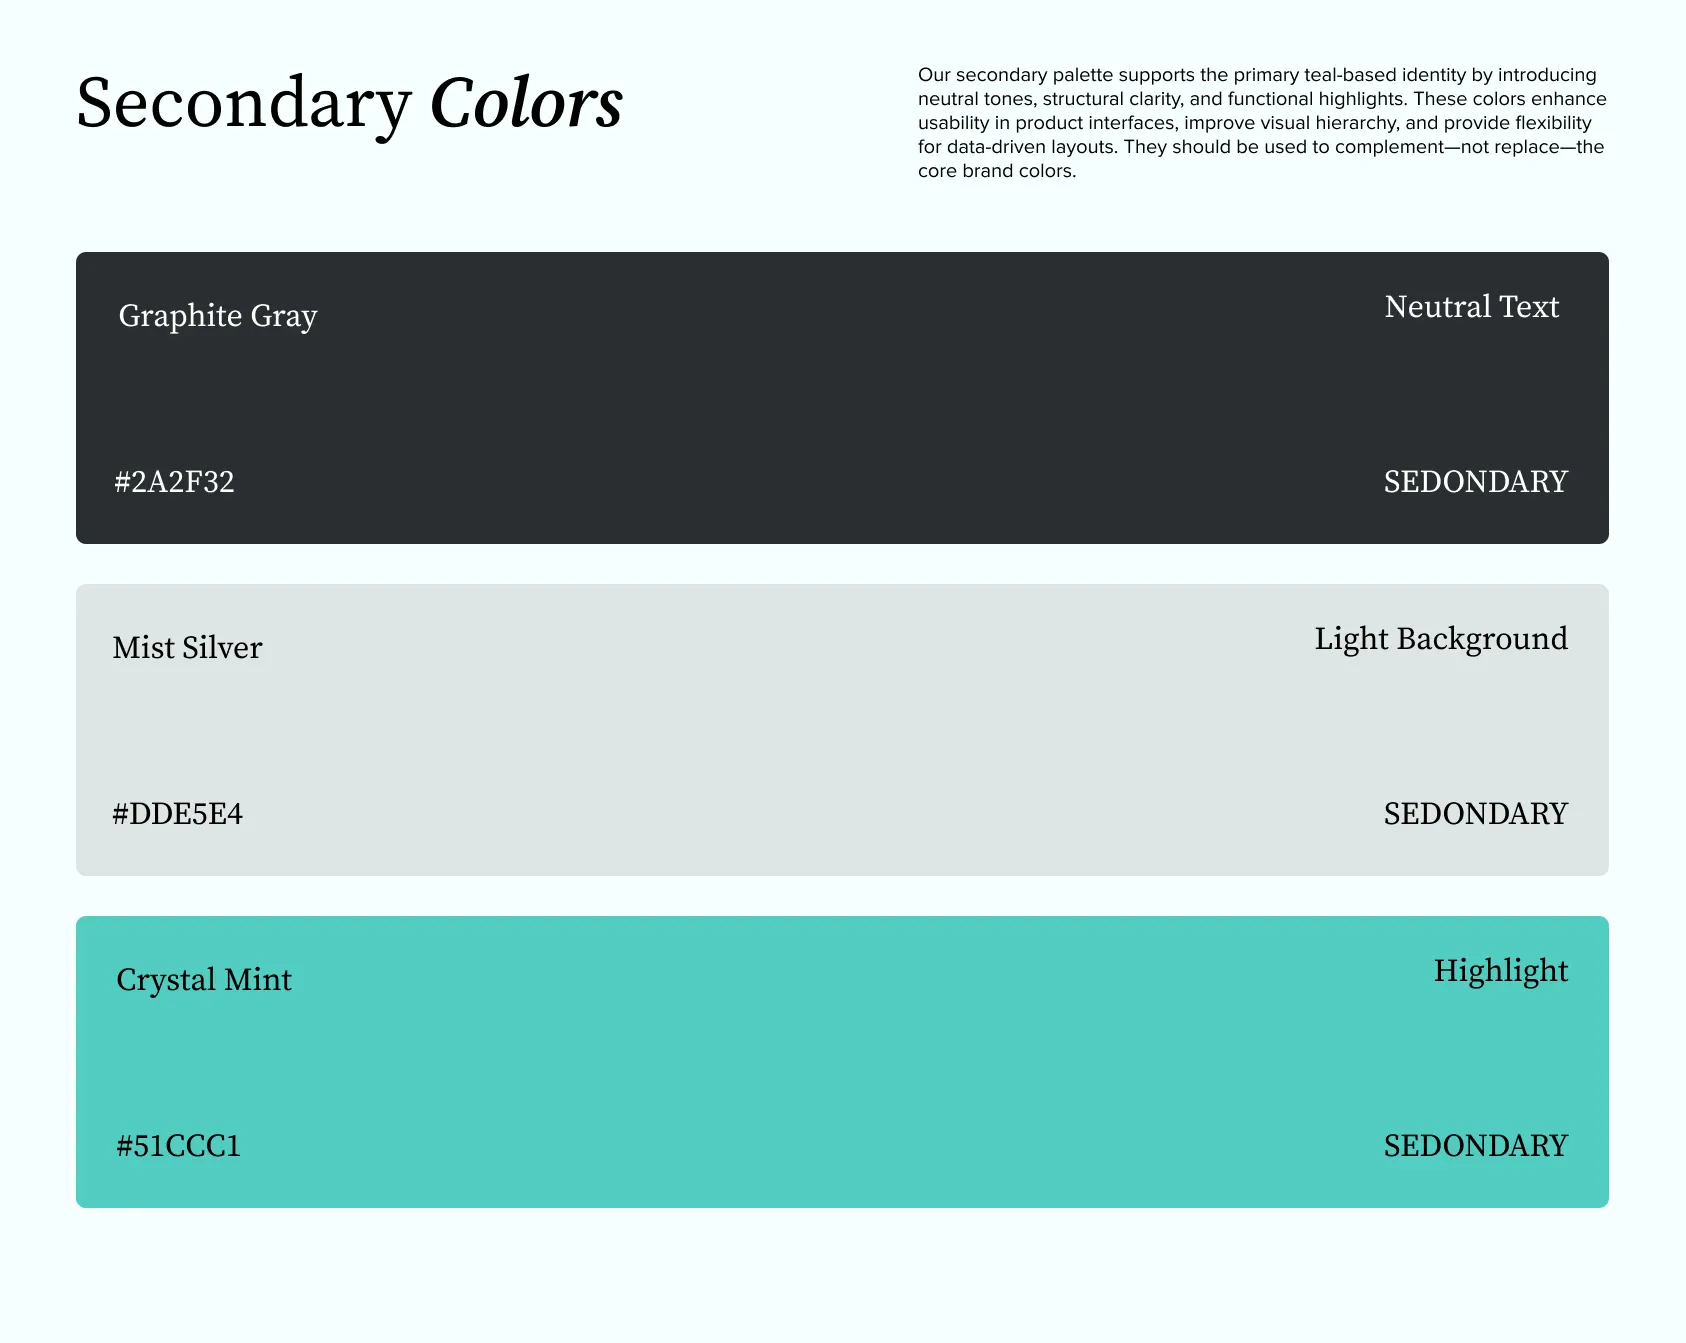Viewport: 1686px width, 1343px height.
Task: Click the "Light Background" usage label
Action: point(1440,639)
